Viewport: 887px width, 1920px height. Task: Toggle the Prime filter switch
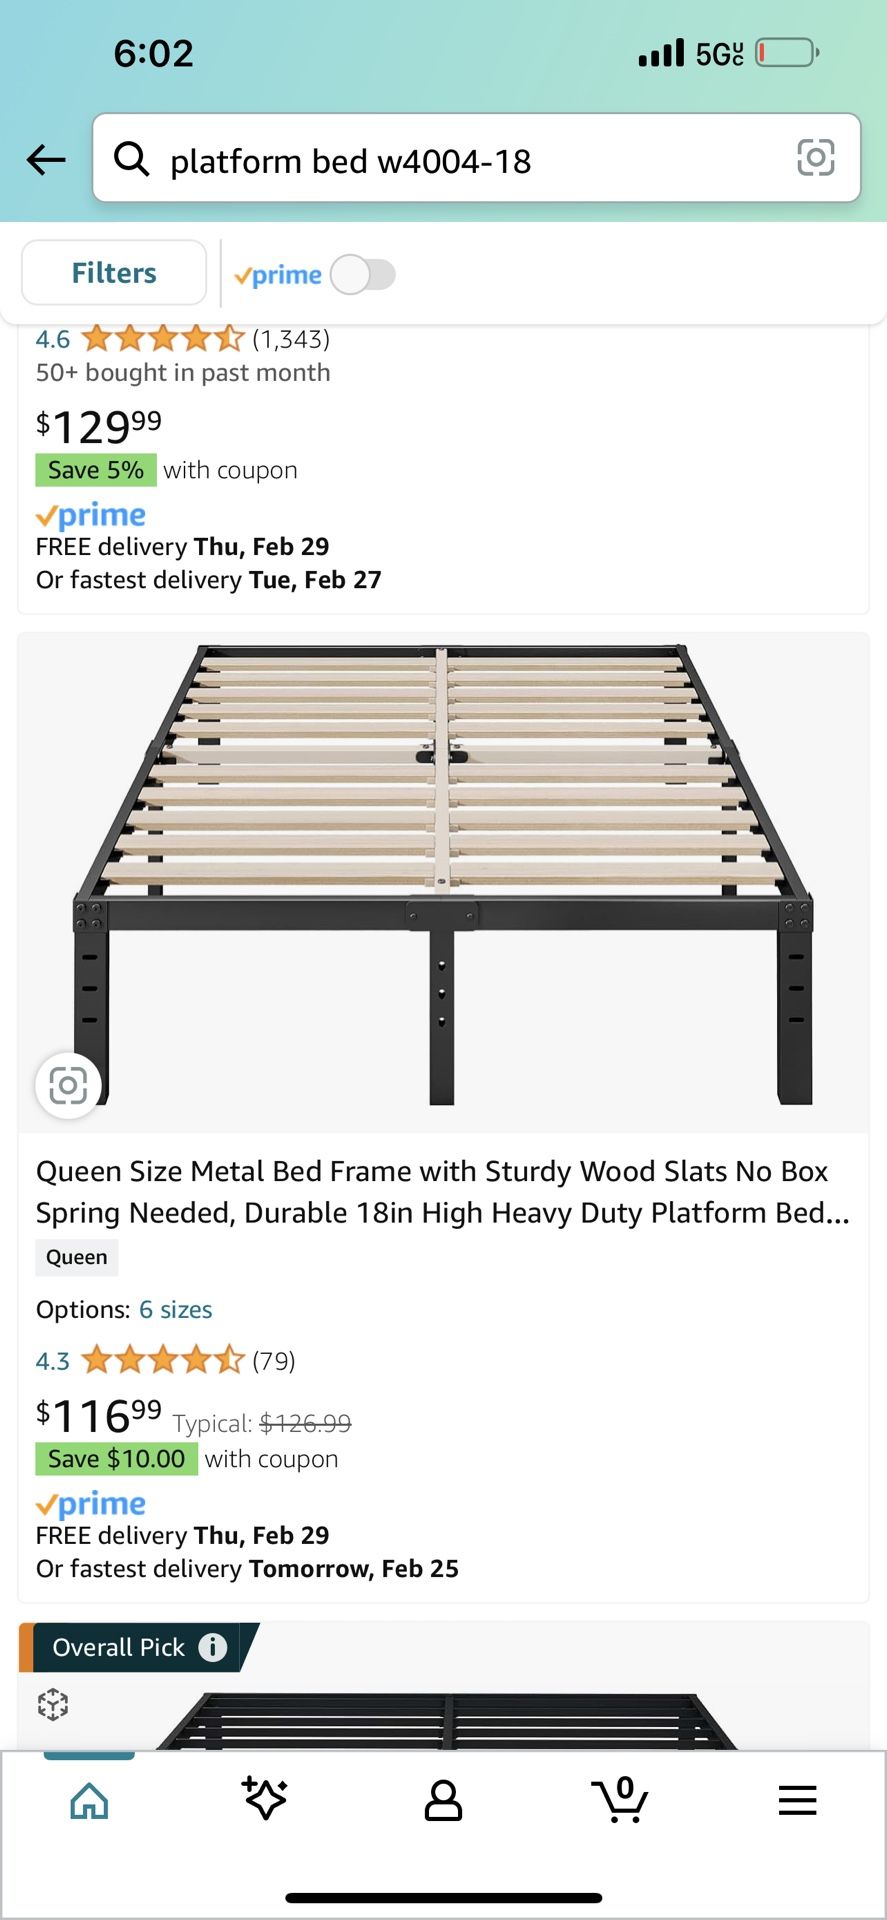pyautogui.click(x=363, y=275)
